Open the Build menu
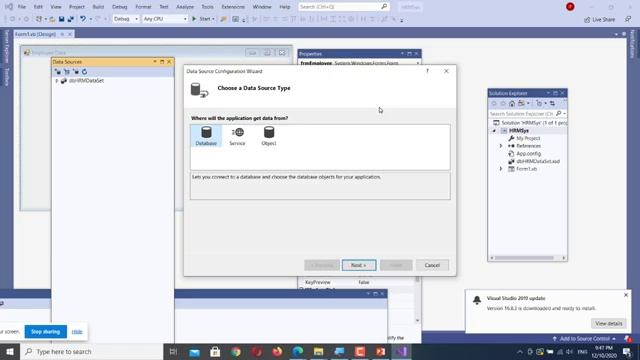Screen dimensions: 640x360 pos(98,7)
